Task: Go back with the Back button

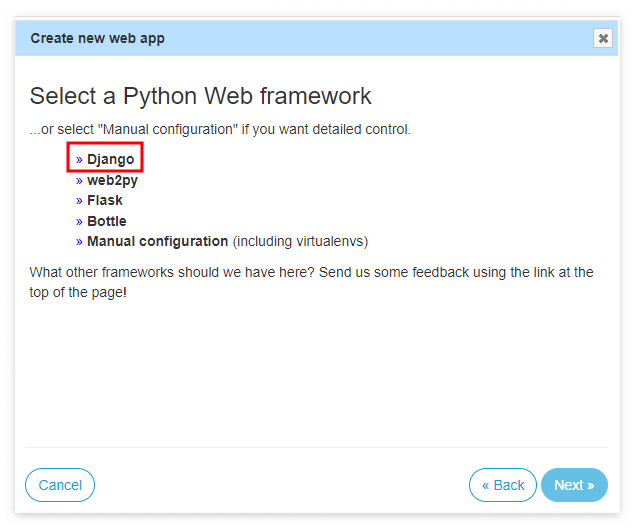Action: 503,485
